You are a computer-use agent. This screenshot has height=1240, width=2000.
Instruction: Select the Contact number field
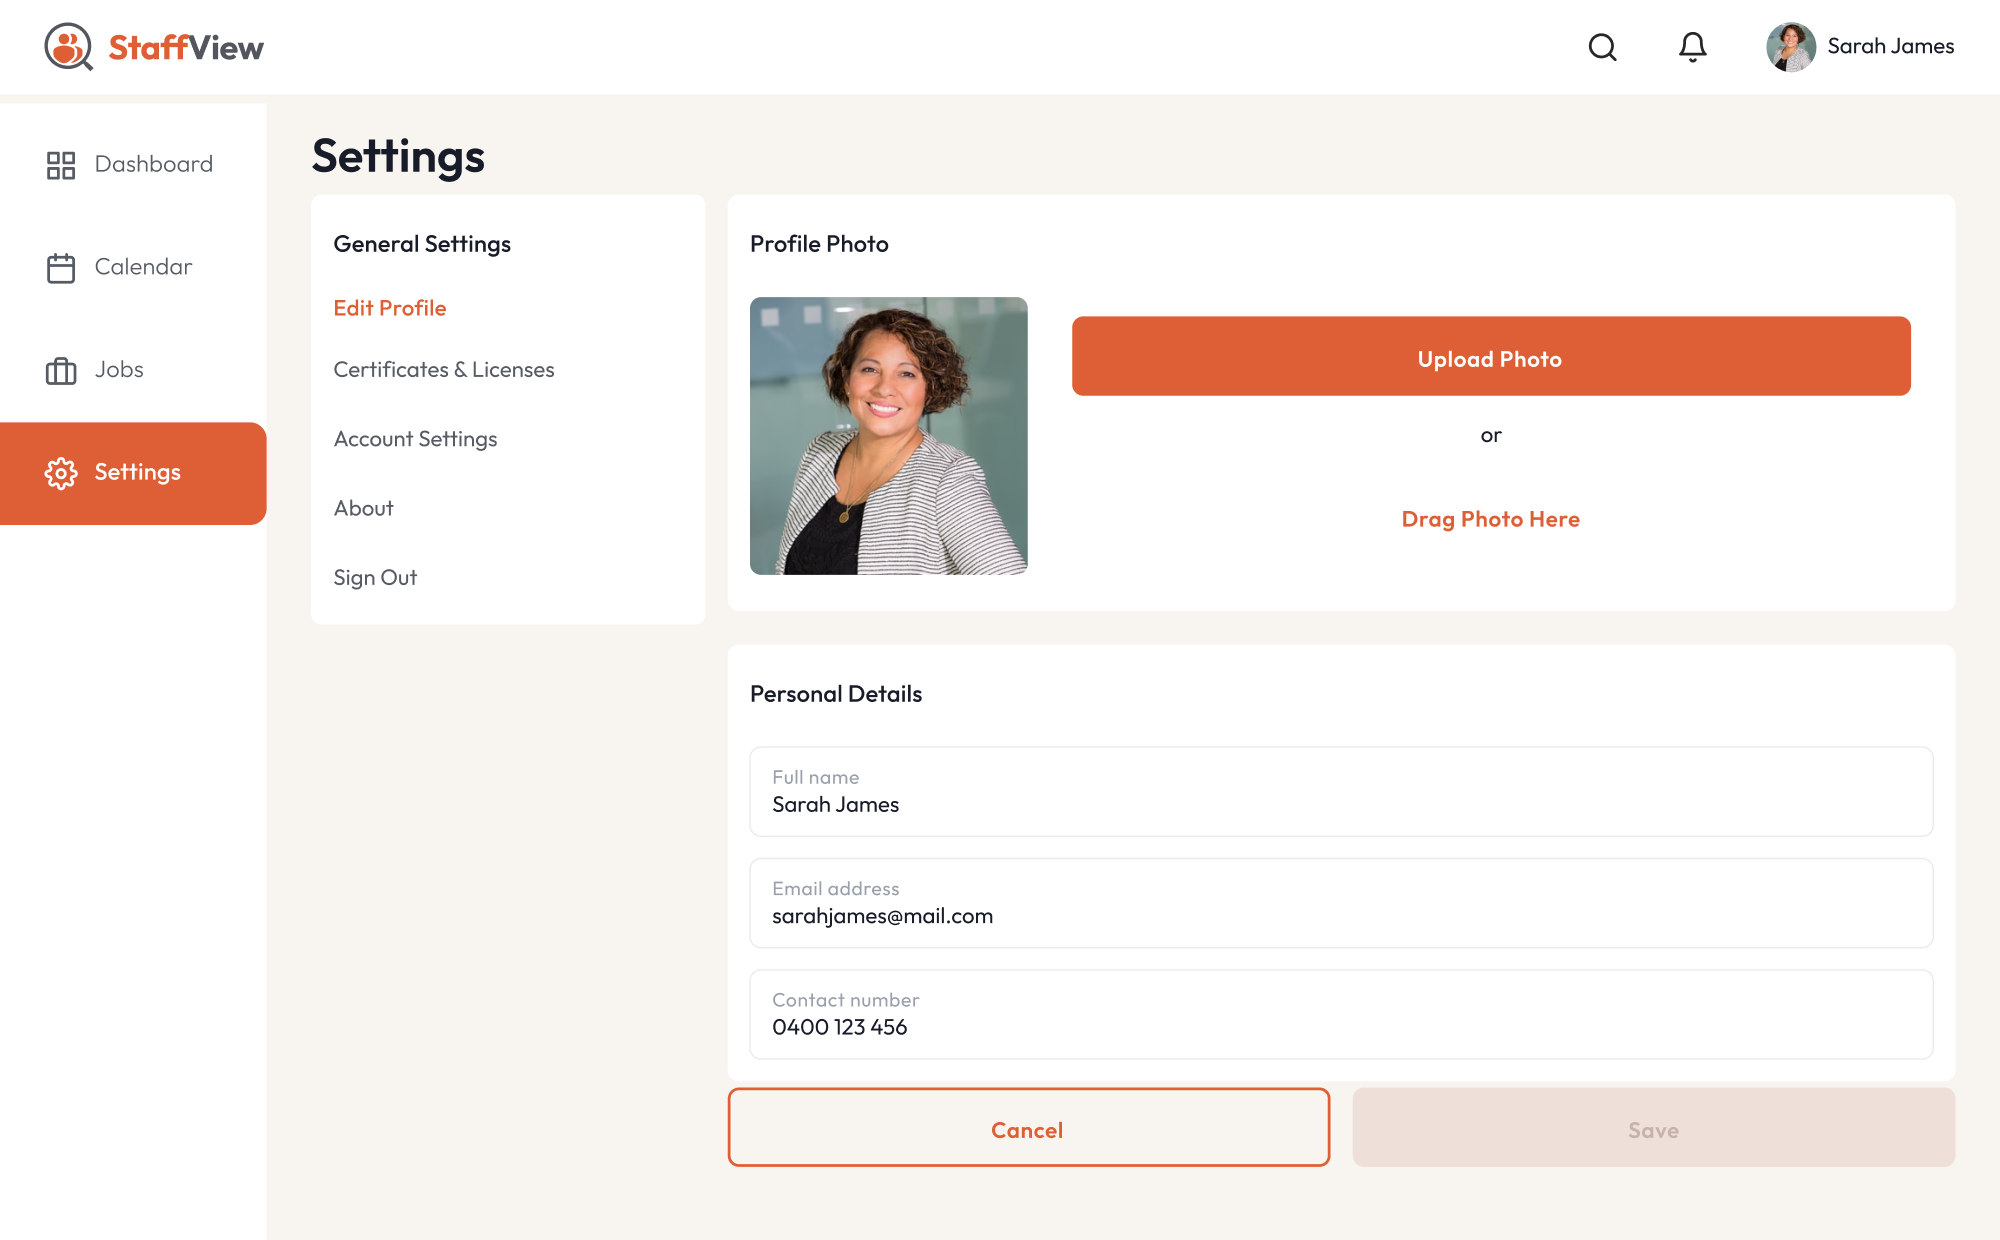(x=1340, y=1014)
